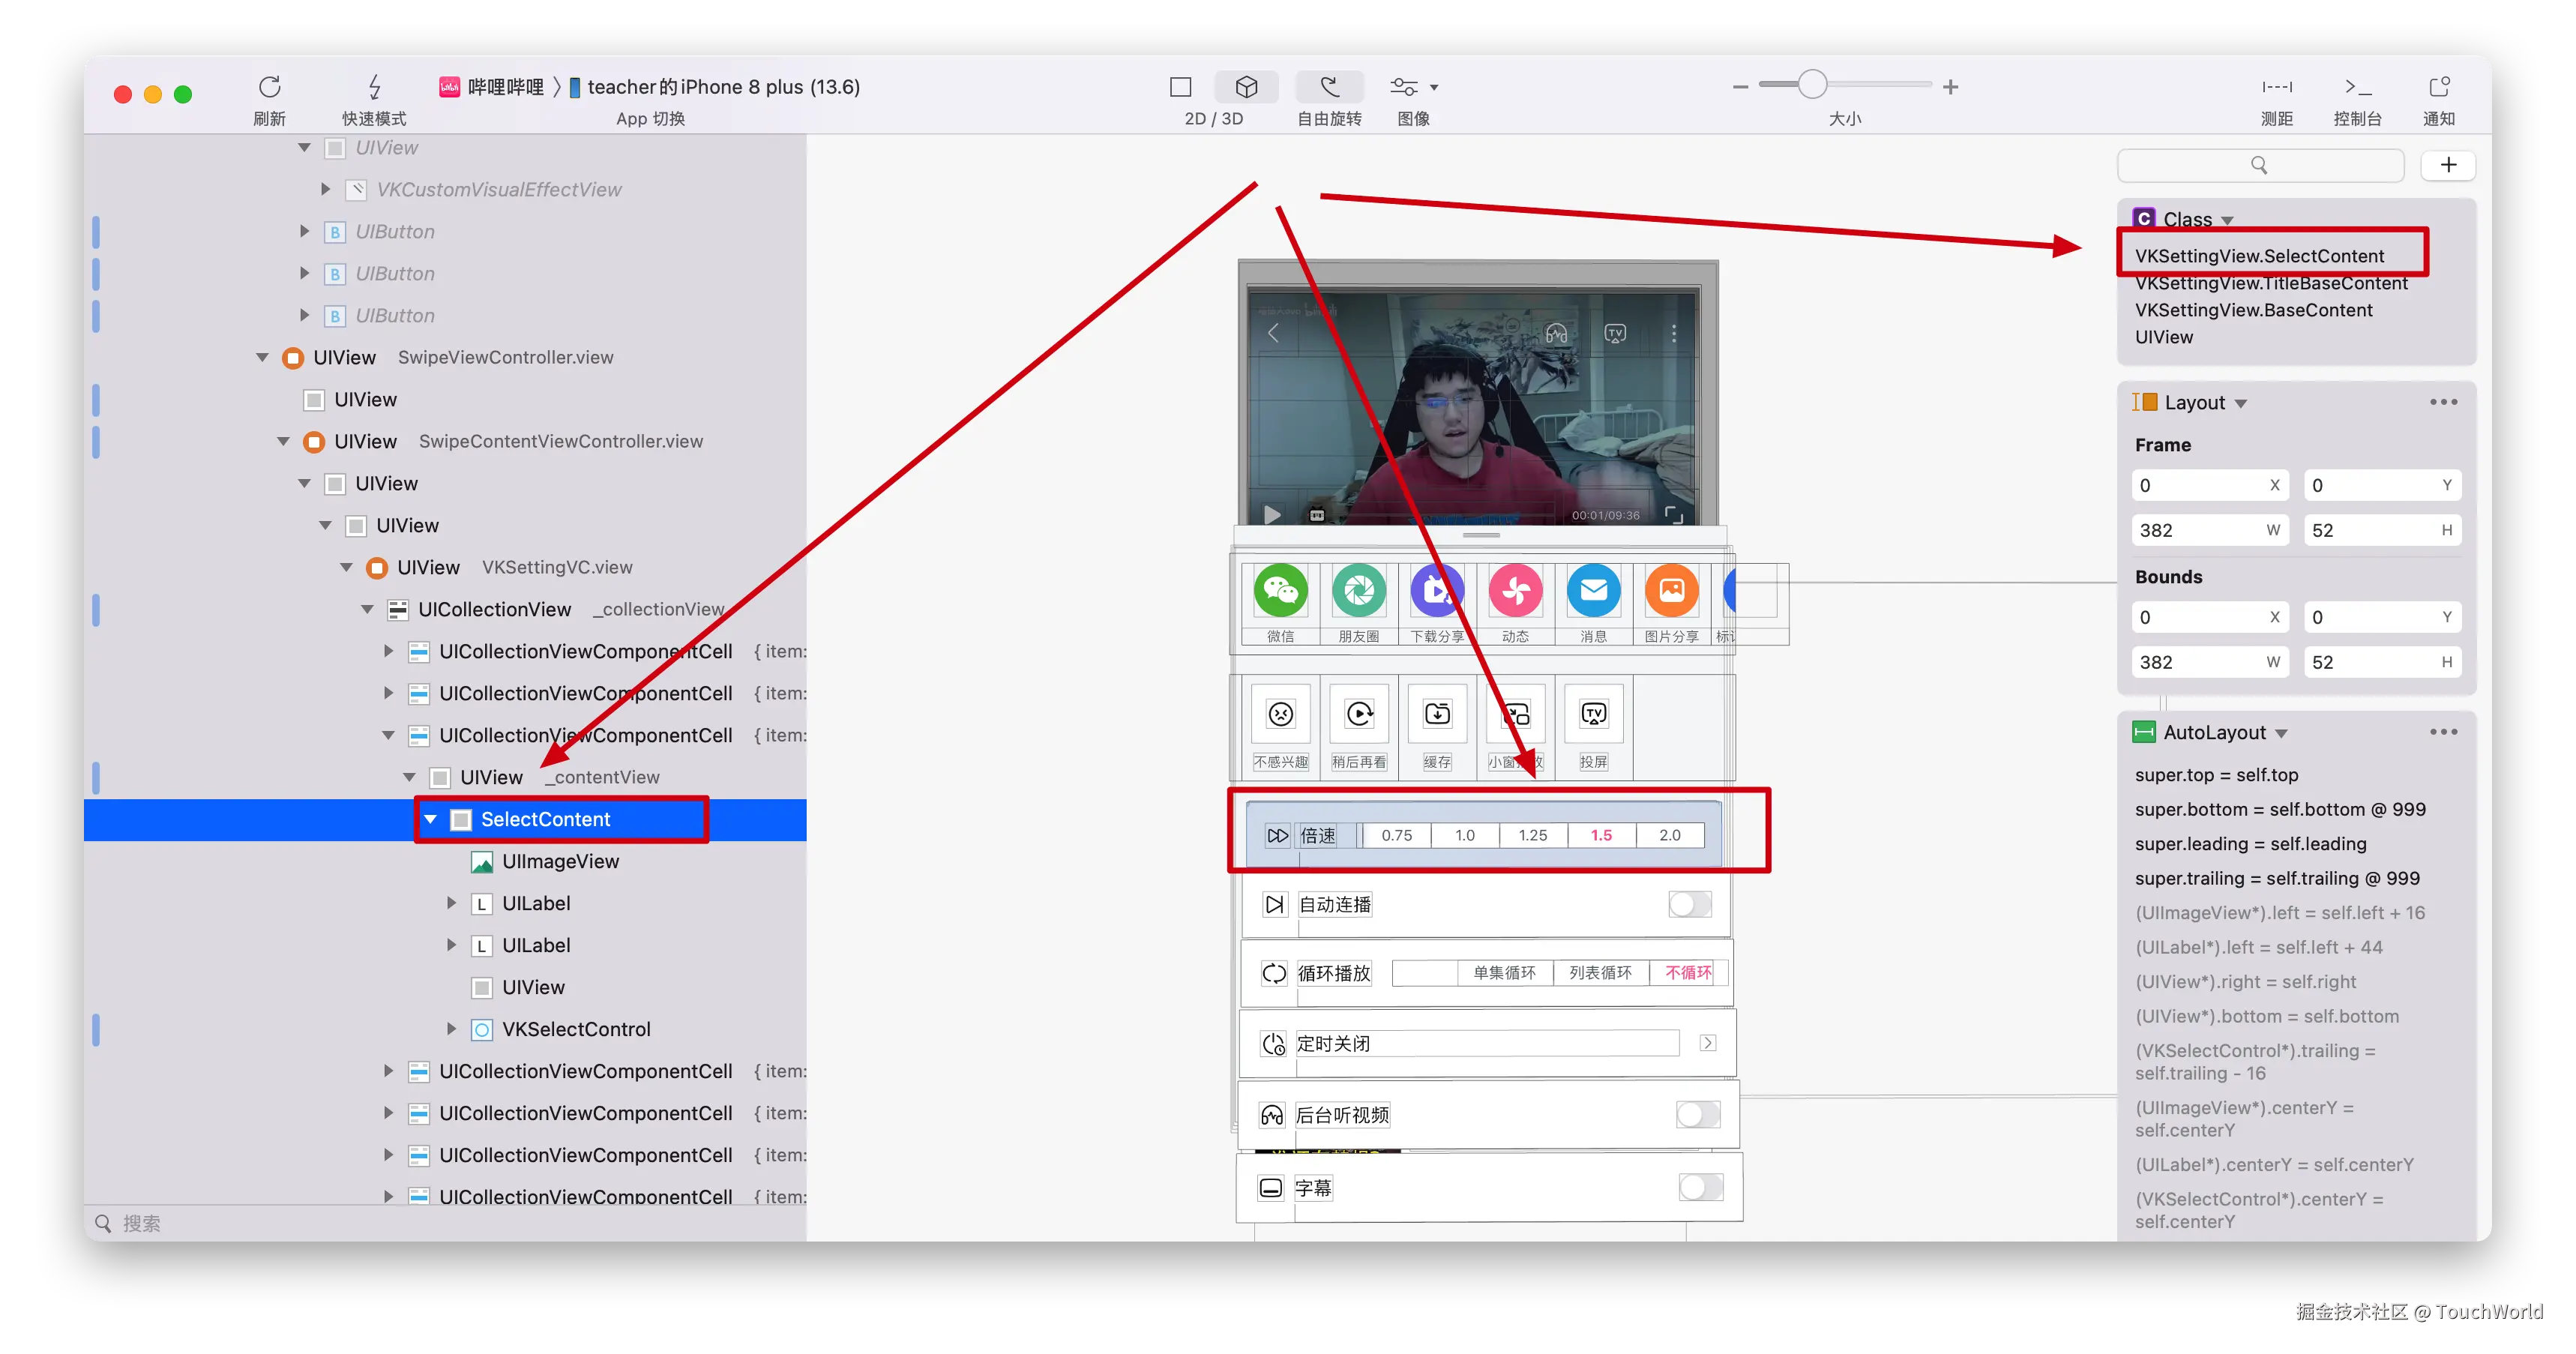Click the refresh (刷新) toolbar icon
Viewport: 2576px width, 1354px height.
pyautogui.click(x=269, y=87)
